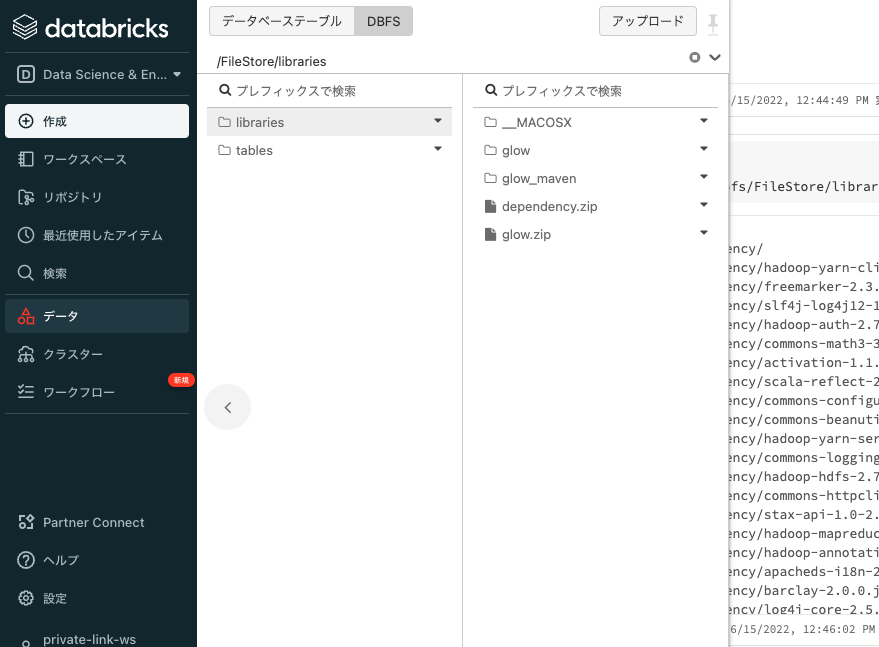Open 最近使用したアイテム
Image resolution: width=879 pixels, height=647 pixels.
point(97,235)
